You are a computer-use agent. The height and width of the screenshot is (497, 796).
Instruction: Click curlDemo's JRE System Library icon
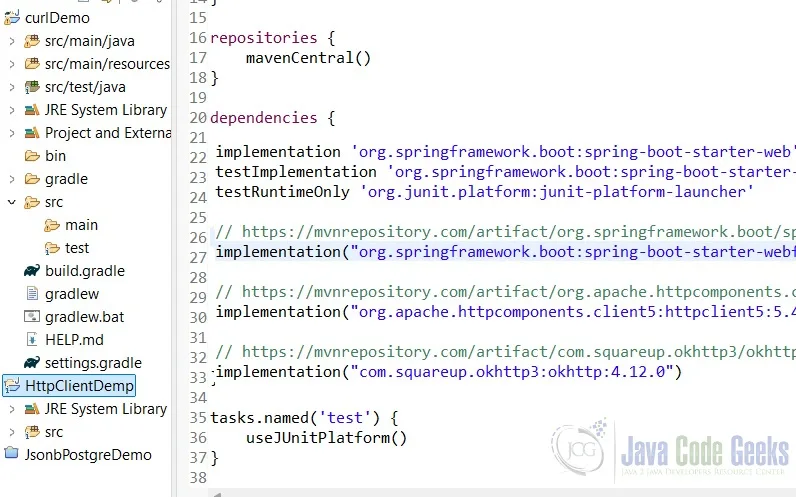tap(32, 110)
